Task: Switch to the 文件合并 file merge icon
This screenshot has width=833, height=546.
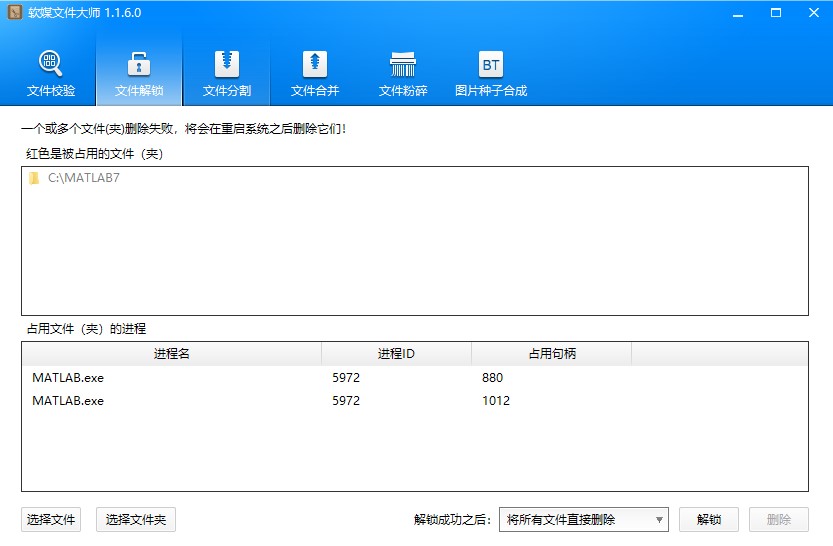Action: point(315,63)
